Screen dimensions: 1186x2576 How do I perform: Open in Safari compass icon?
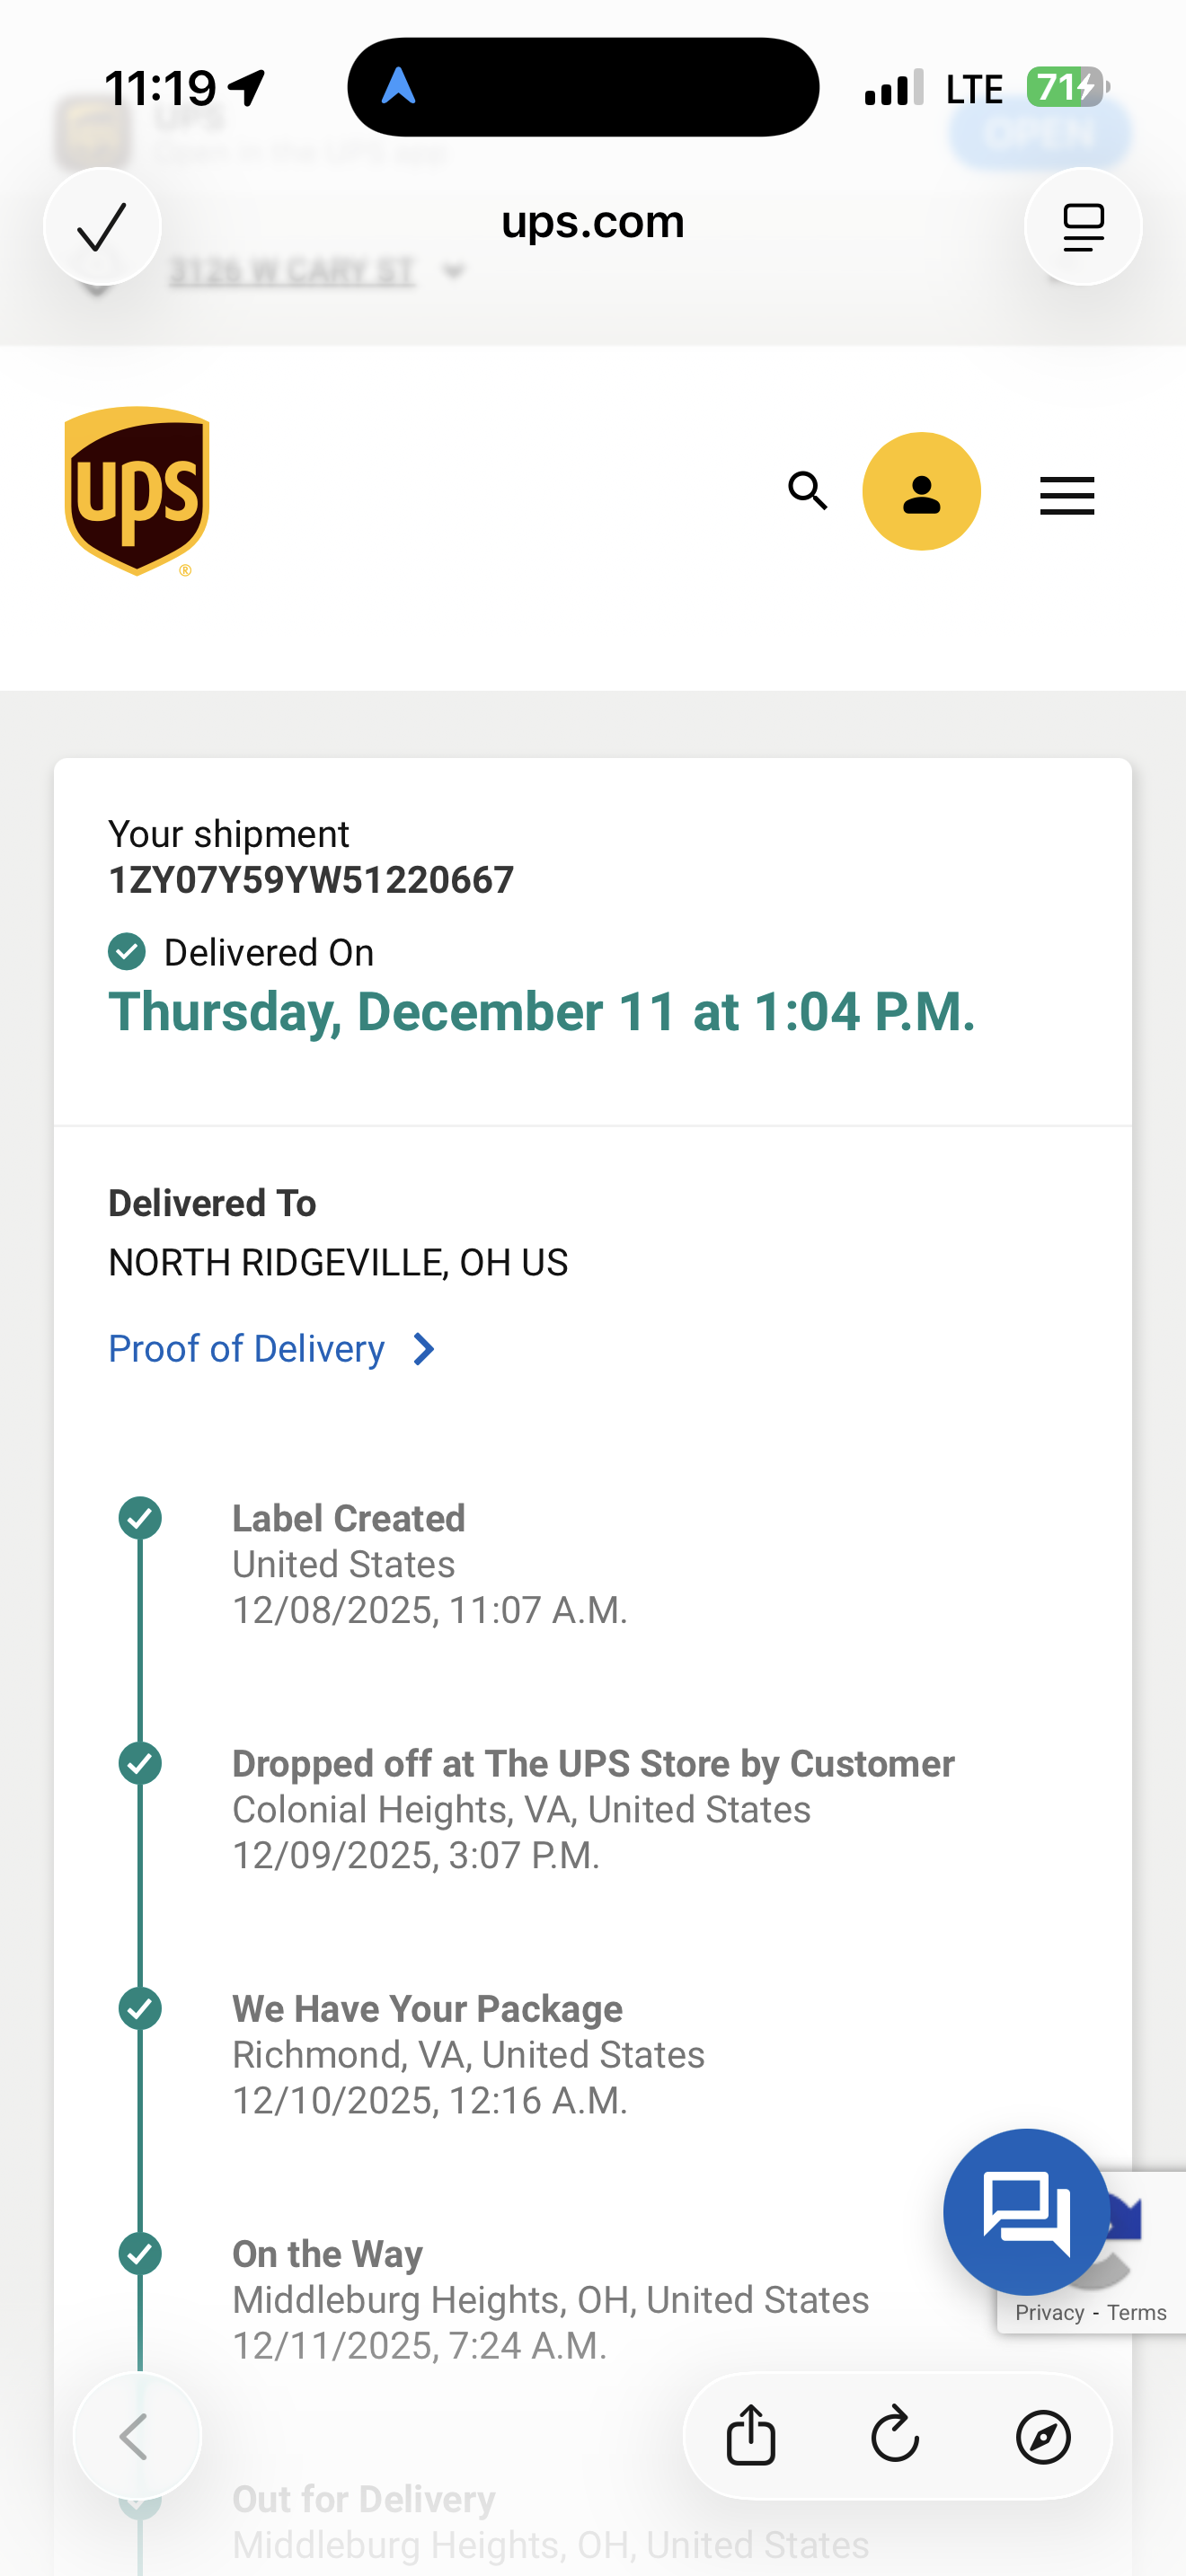[x=1043, y=2436]
